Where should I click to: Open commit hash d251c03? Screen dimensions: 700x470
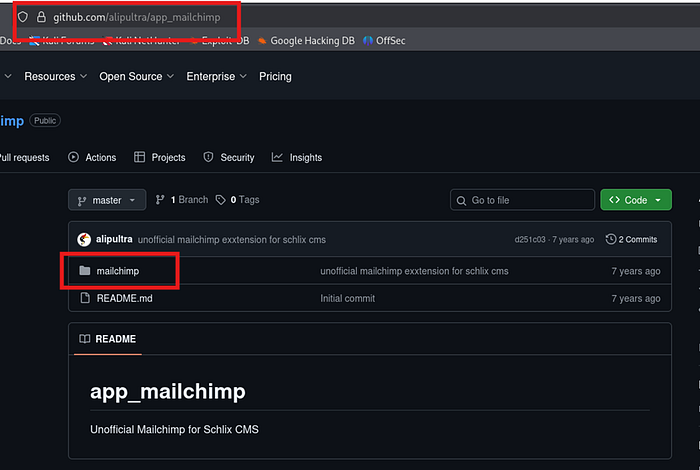[x=530, y=240]
